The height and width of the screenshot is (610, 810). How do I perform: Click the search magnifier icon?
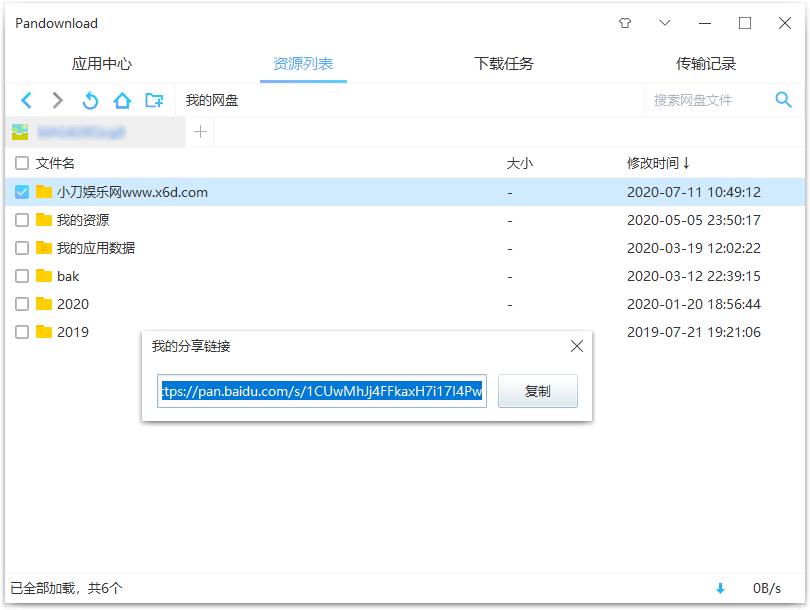784,99
